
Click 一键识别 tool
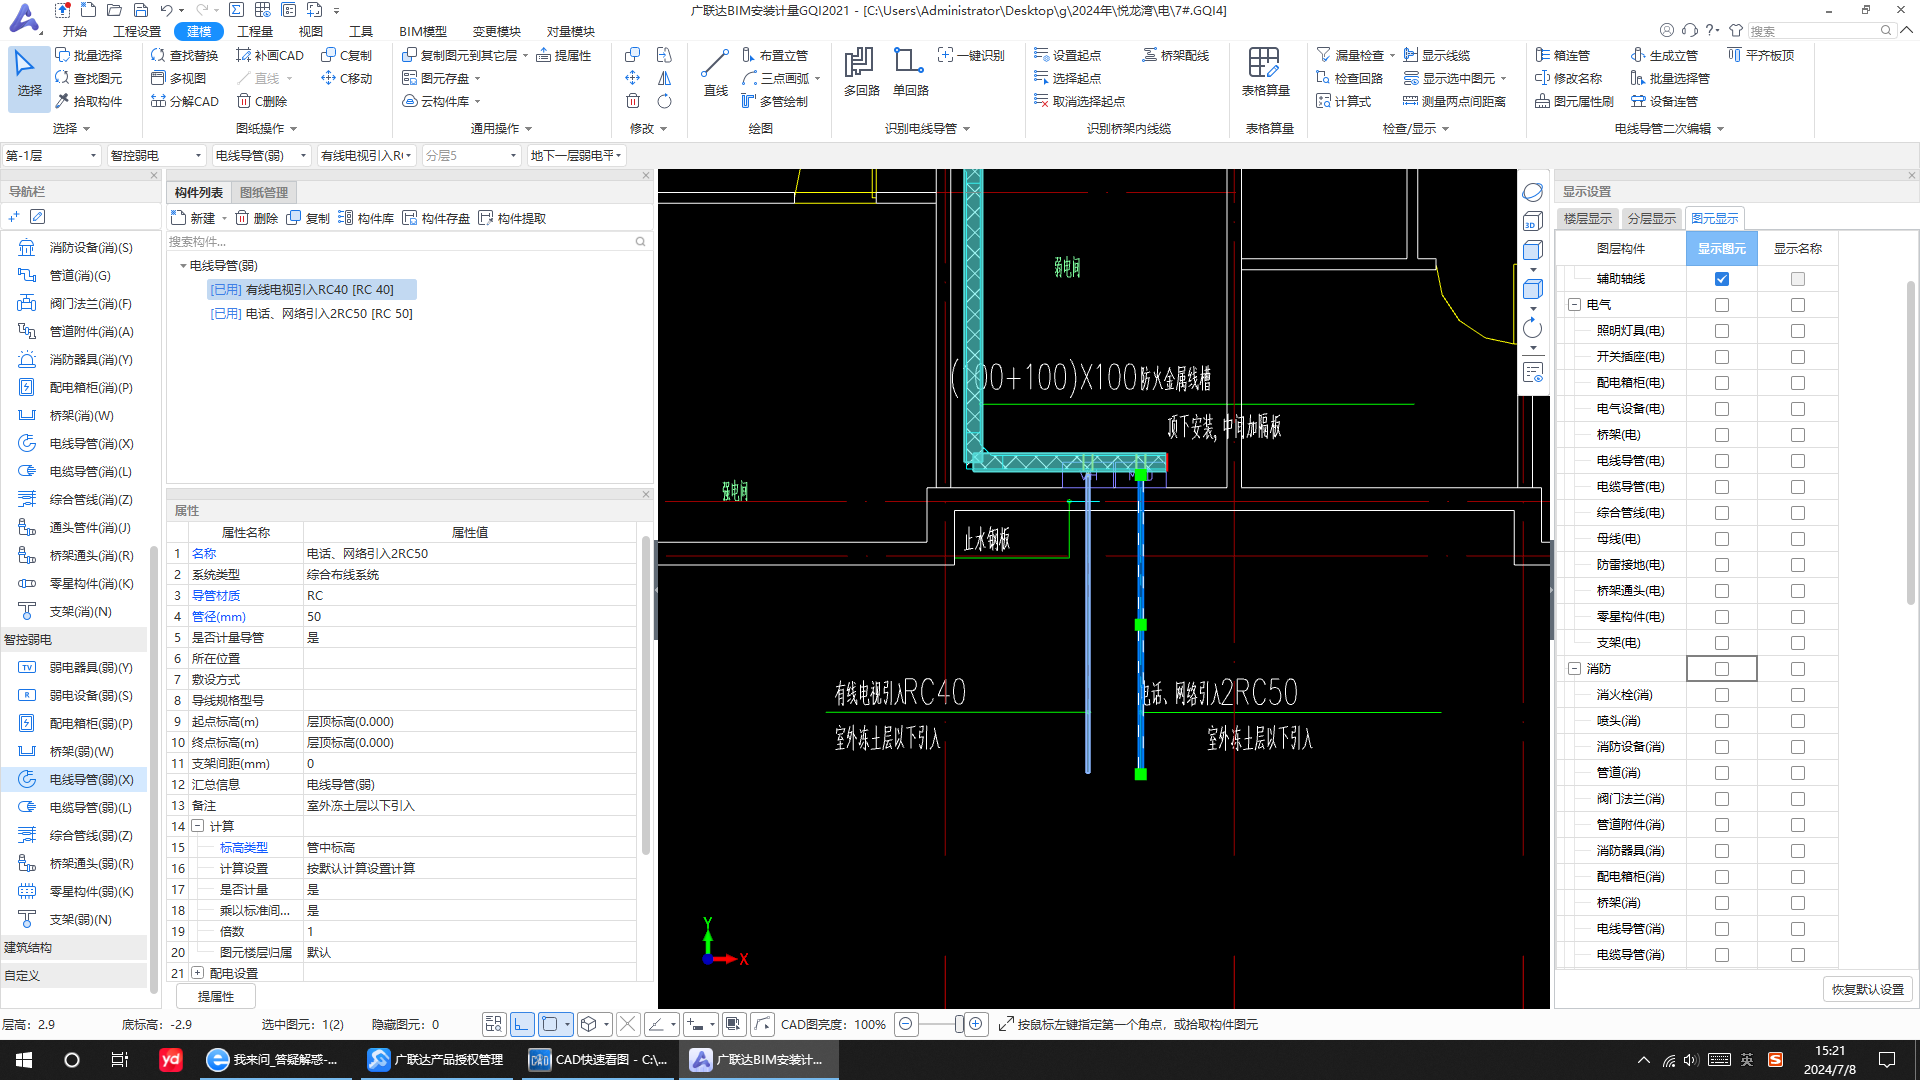(x=971, y=55)
